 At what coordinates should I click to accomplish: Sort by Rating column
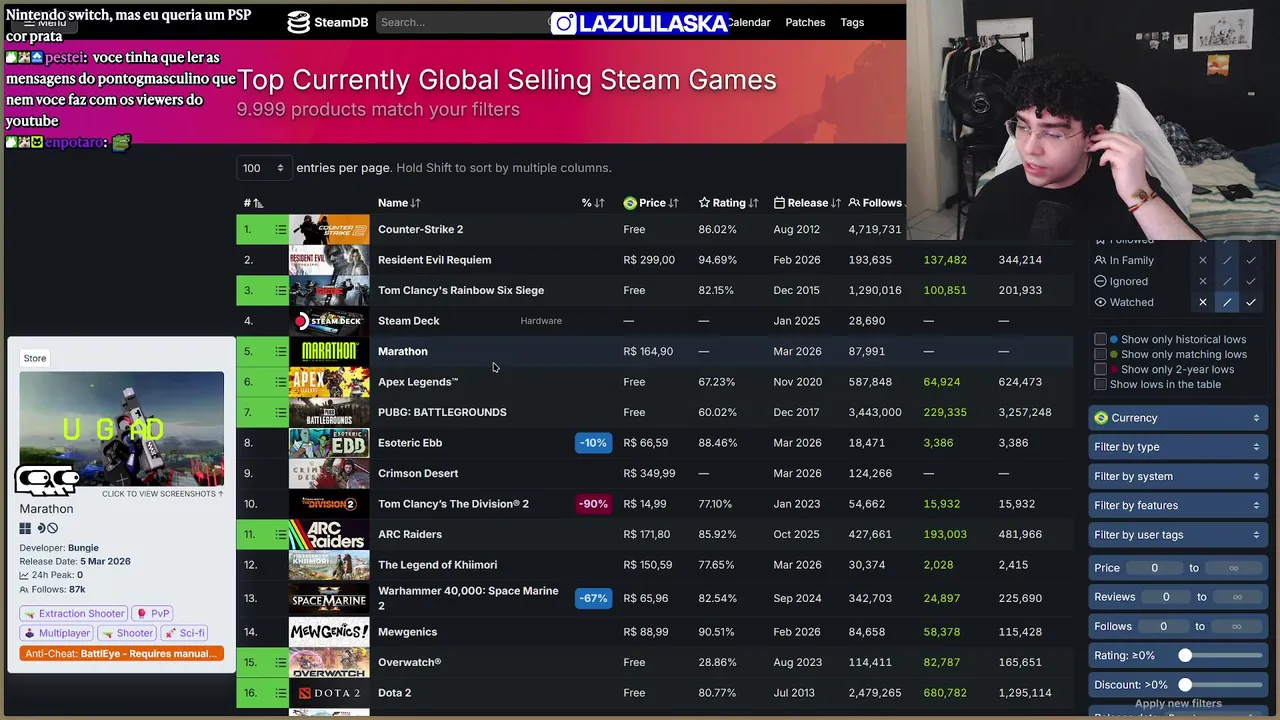(728, 203)
